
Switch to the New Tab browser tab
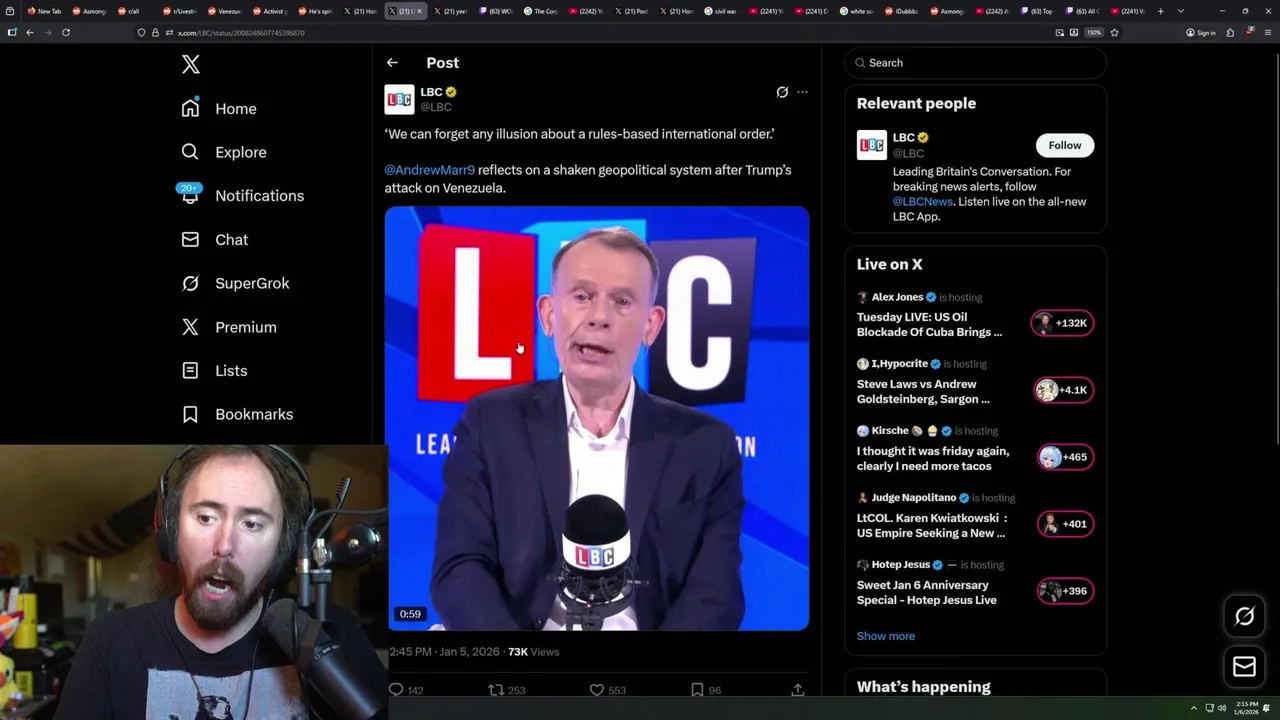(44, 11)
